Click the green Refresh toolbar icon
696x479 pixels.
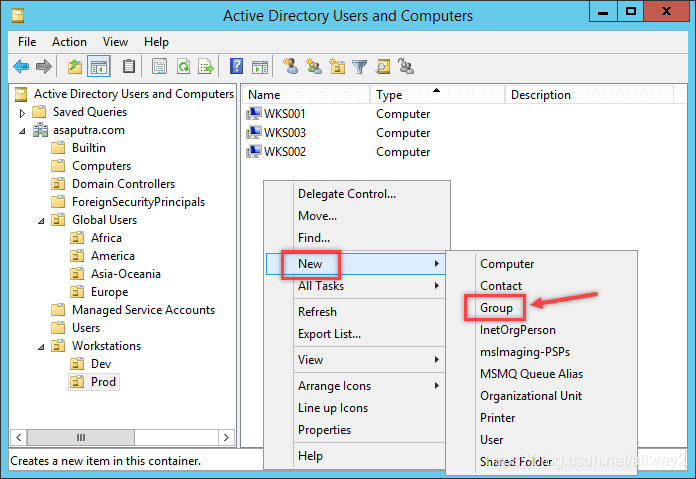coord(183,67)
